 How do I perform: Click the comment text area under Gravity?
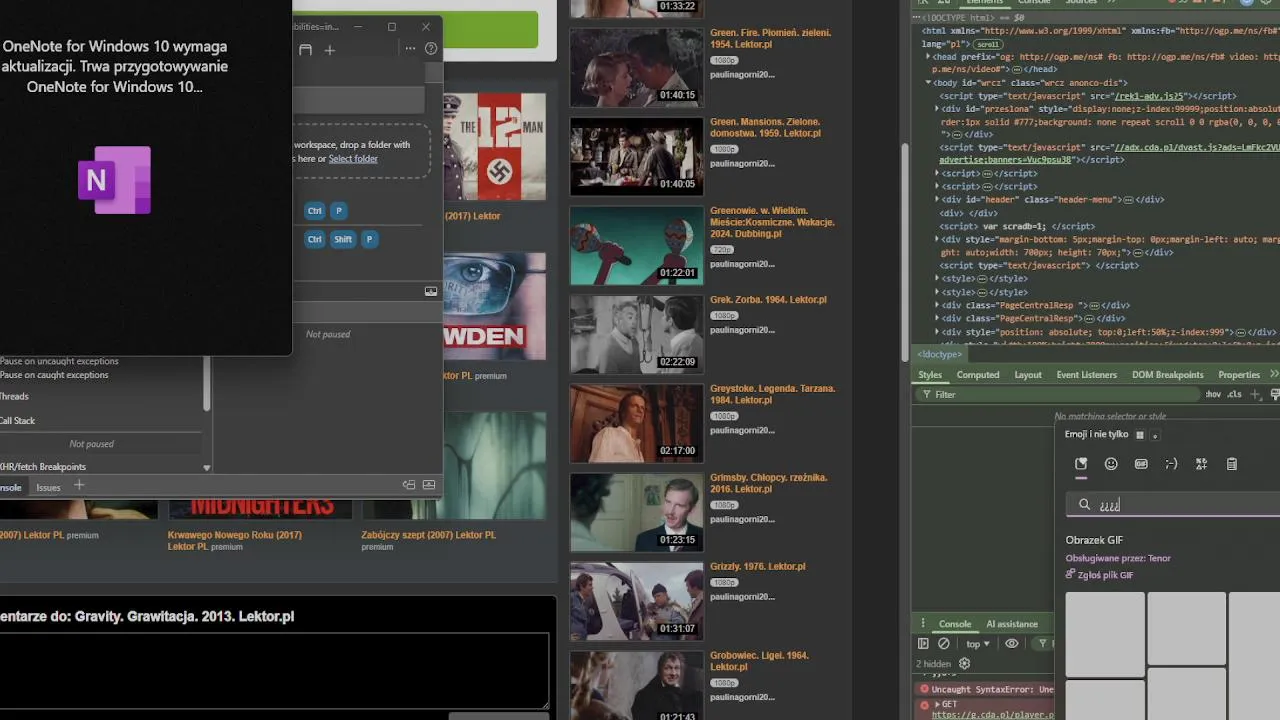pyautogui.click(x=274, y=670)
